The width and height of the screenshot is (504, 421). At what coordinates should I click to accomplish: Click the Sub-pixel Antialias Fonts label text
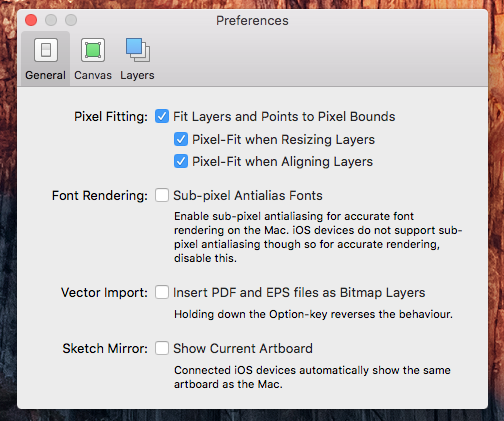248,196
